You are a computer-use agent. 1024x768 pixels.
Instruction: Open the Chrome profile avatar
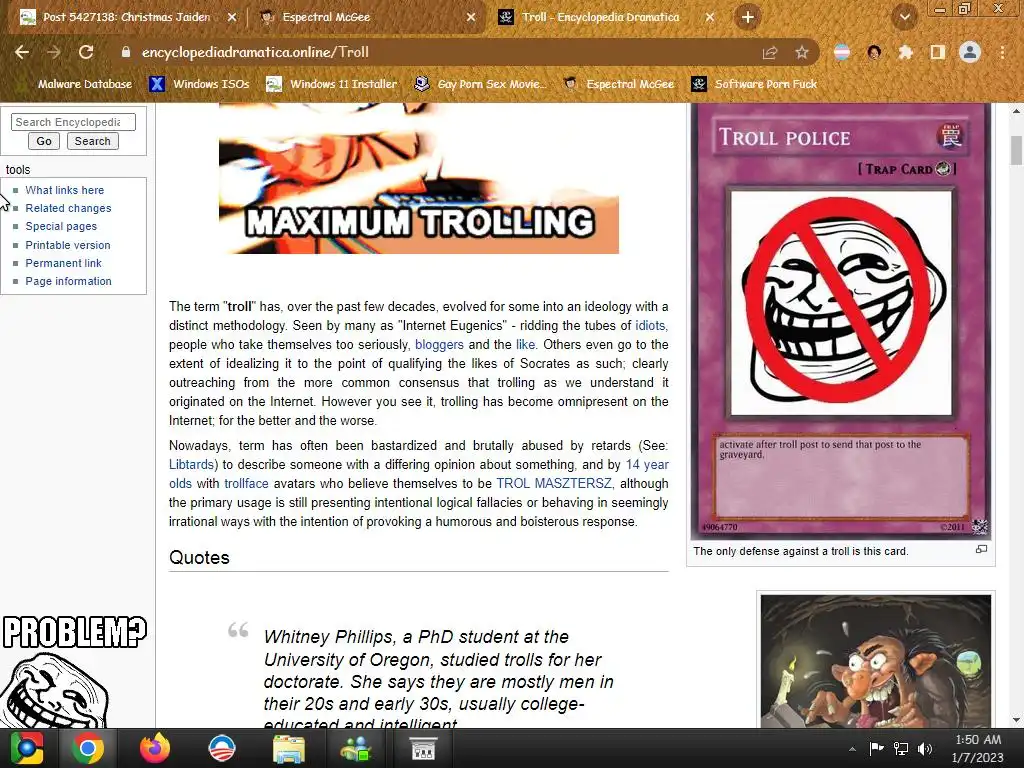pyautogui.click(x=970, y=52)
